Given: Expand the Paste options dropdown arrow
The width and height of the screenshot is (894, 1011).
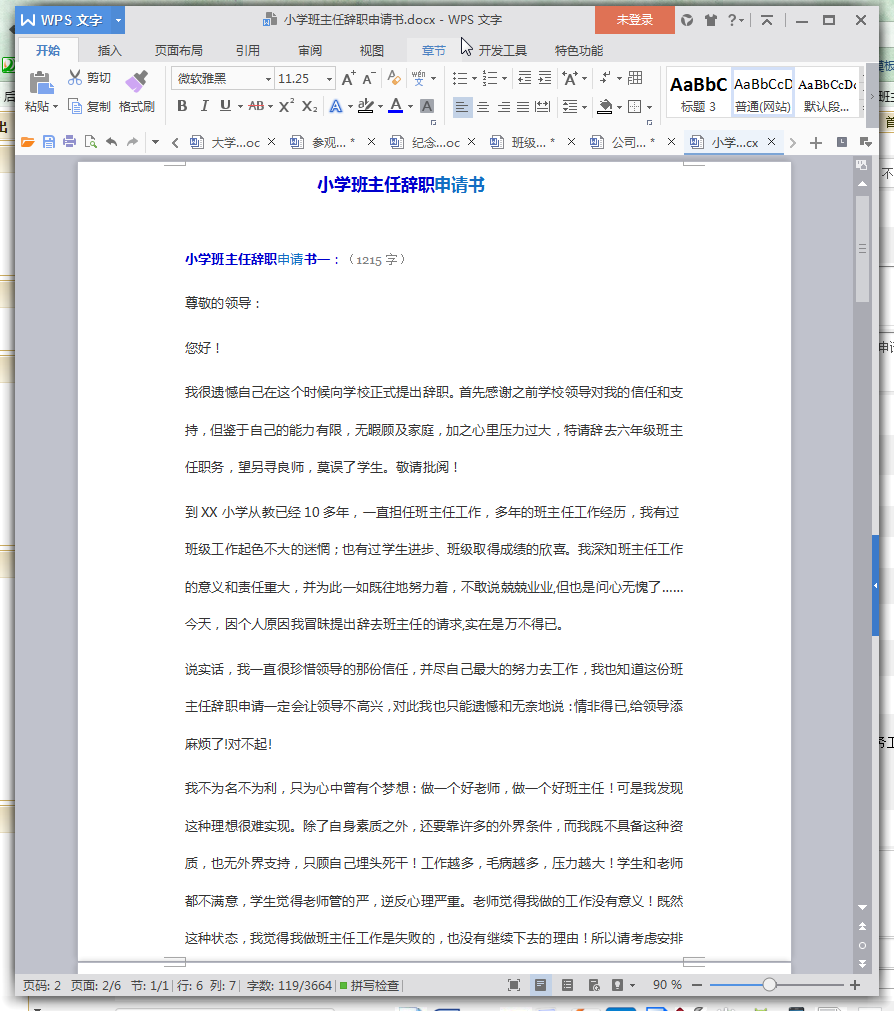Looking at the screenshot, I should pyautogui.click(x=56, y=107).
